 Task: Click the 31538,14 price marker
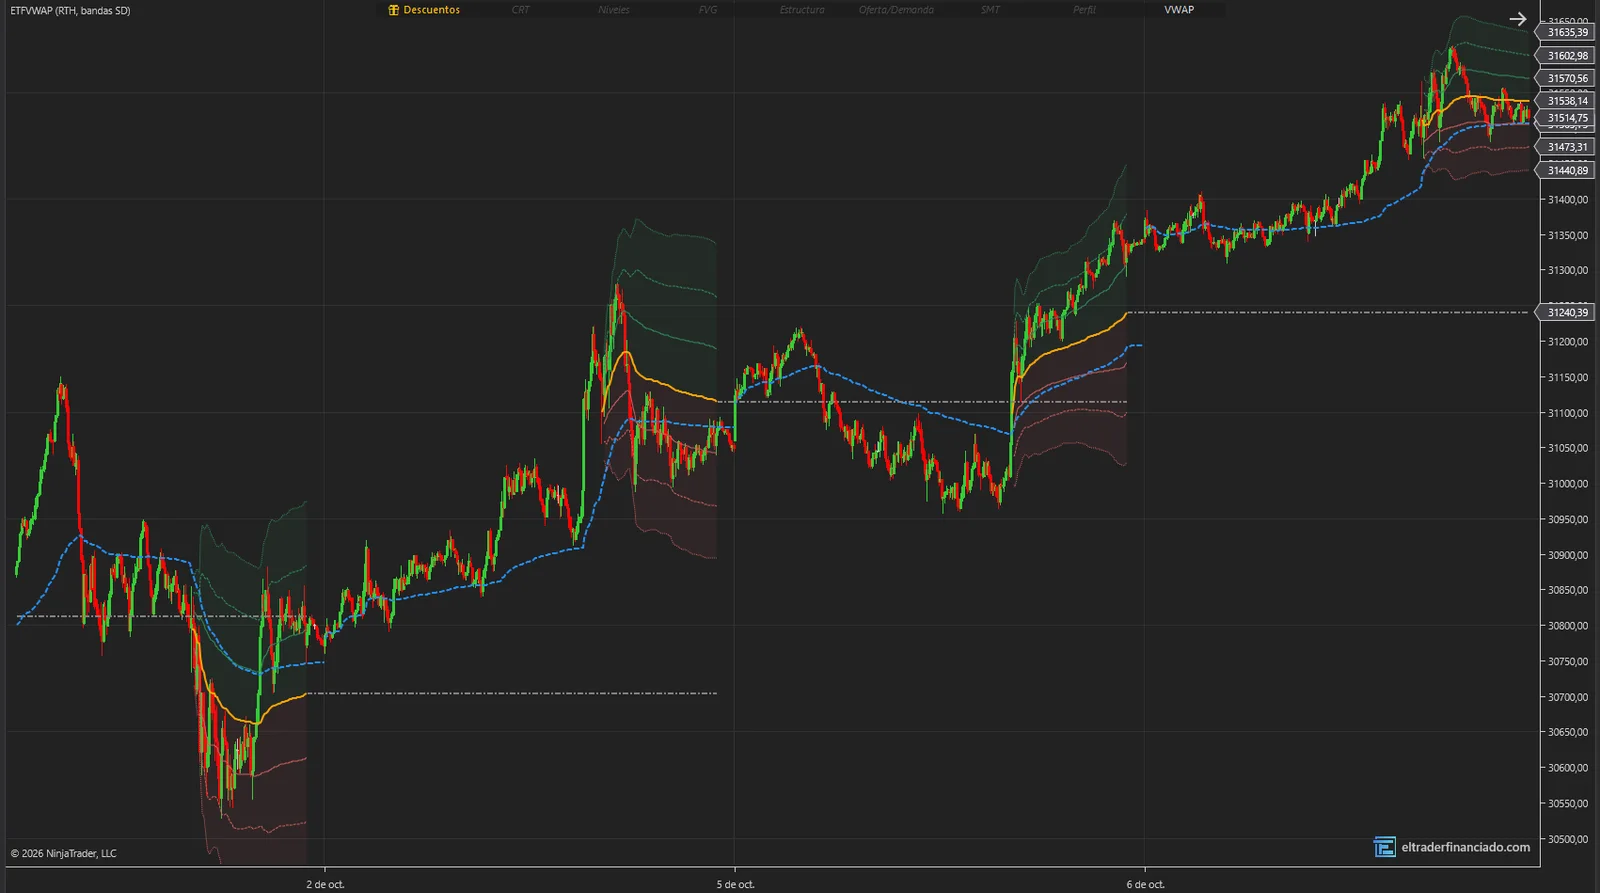pyautogui.click(x=1565, y=101)
